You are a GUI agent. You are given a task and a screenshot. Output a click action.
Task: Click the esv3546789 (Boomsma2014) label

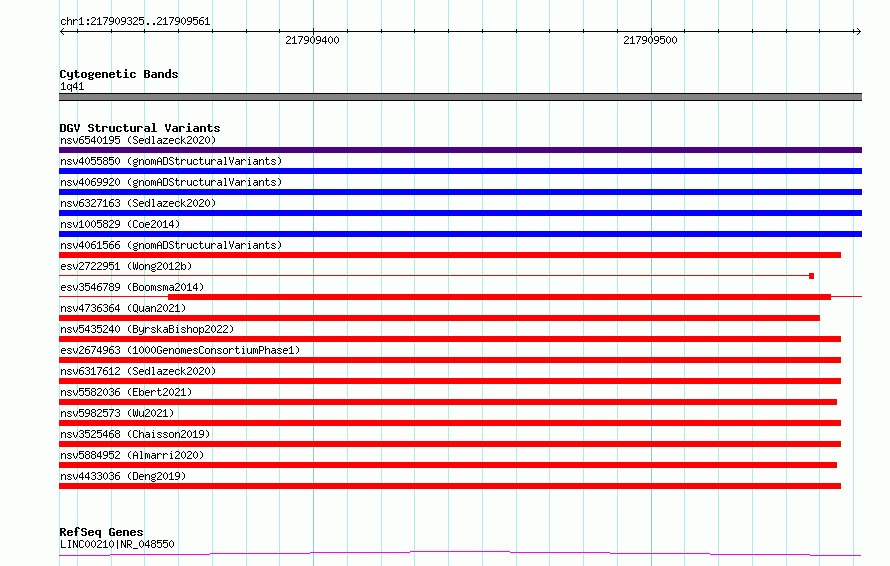click(x=132, y=287)
